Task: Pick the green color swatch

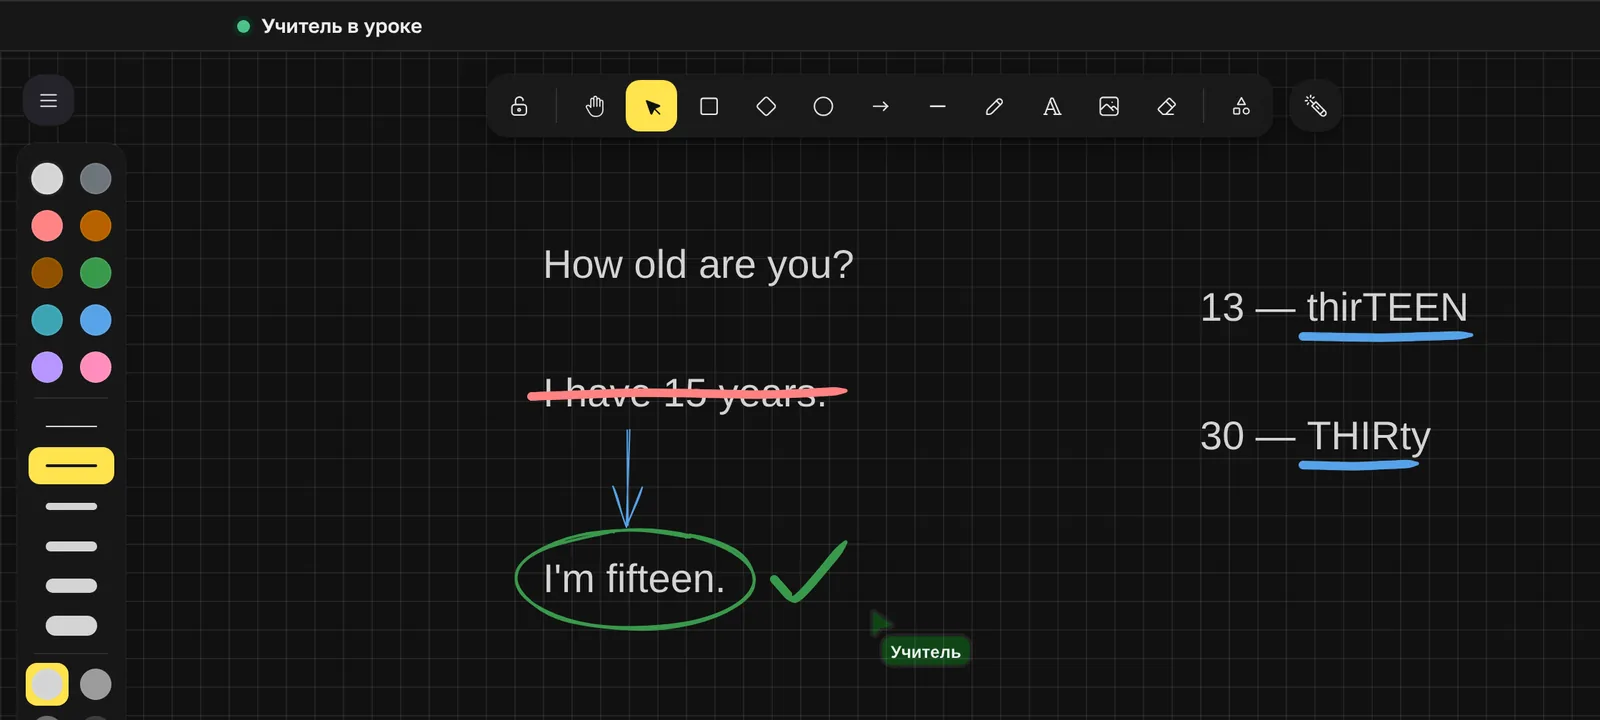Action: (x=96, y=273)
